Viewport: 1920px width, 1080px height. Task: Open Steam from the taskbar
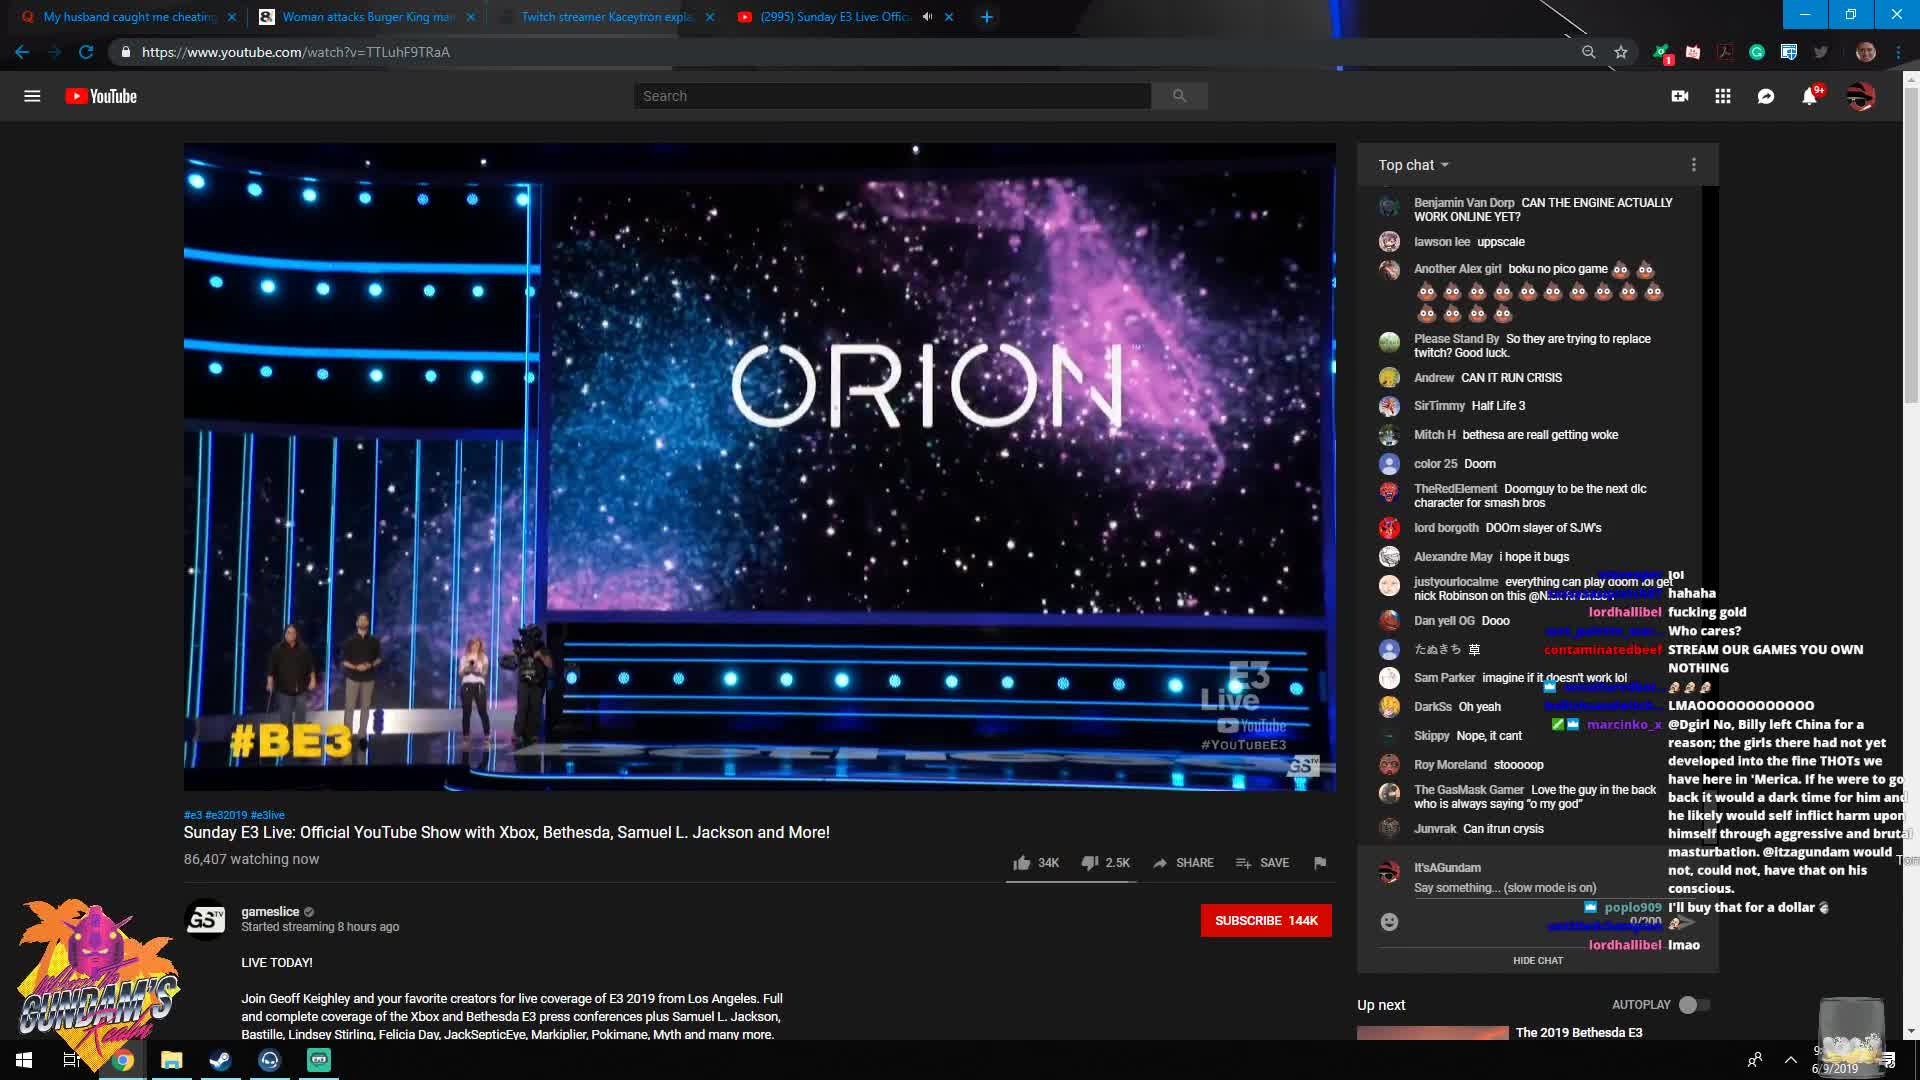click(x=220, y=1060)
